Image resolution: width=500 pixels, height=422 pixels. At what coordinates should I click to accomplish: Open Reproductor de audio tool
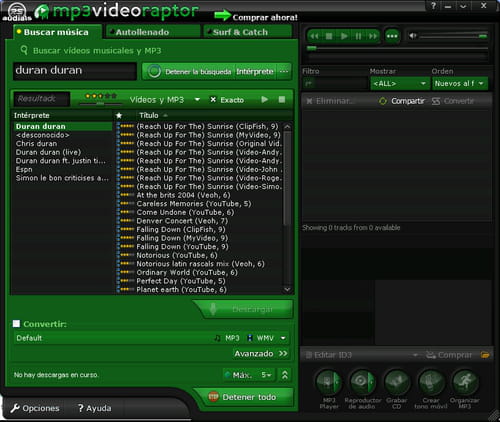(362, 382)
